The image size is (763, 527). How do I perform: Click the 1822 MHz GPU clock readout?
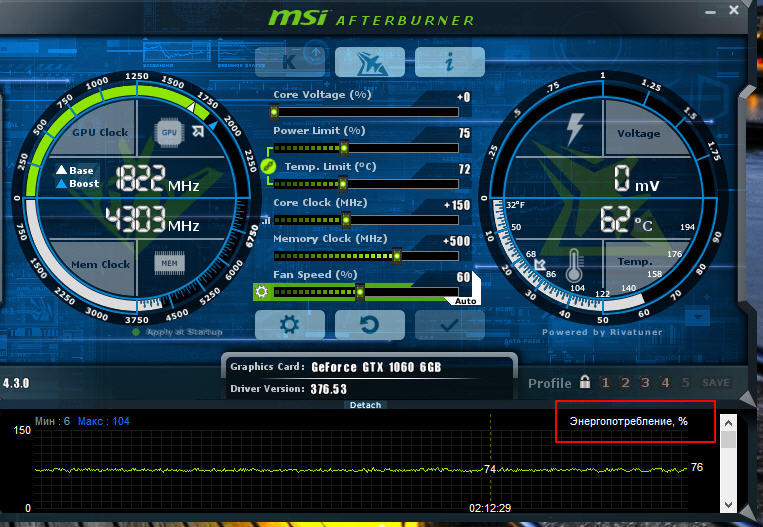[157, 178]
